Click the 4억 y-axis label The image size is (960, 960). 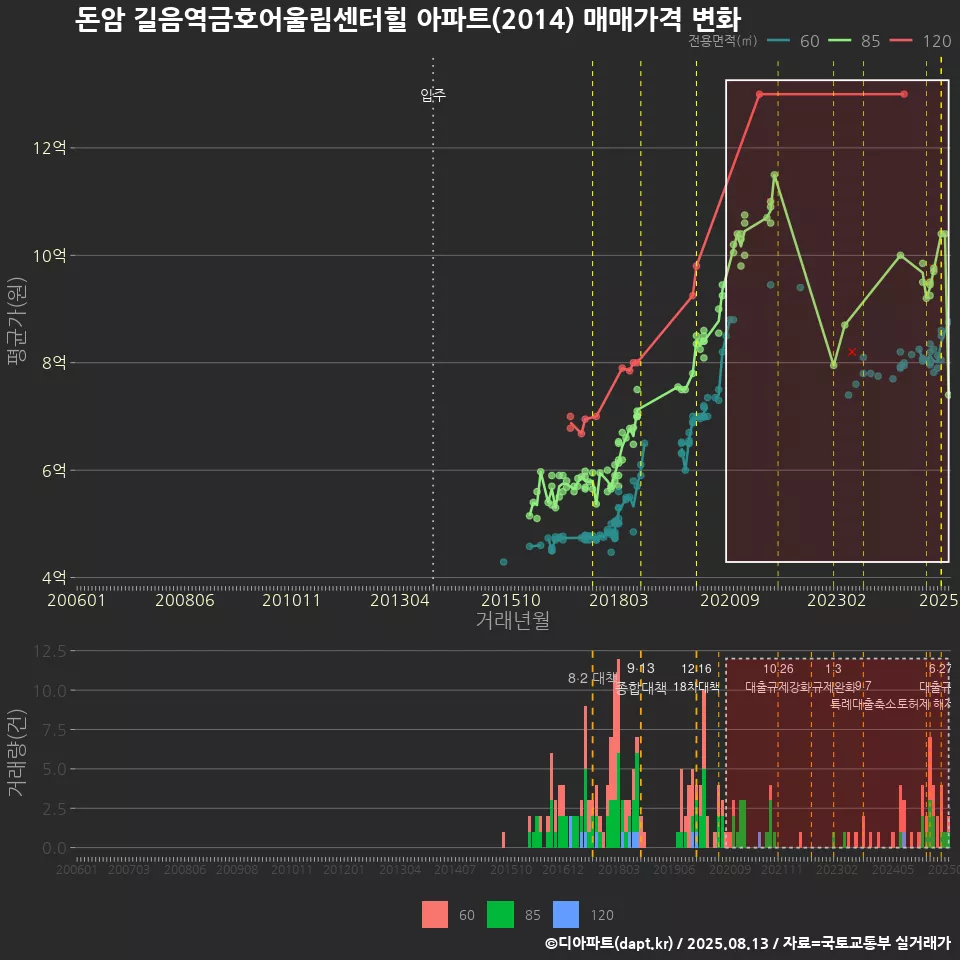tap(54, 577)
